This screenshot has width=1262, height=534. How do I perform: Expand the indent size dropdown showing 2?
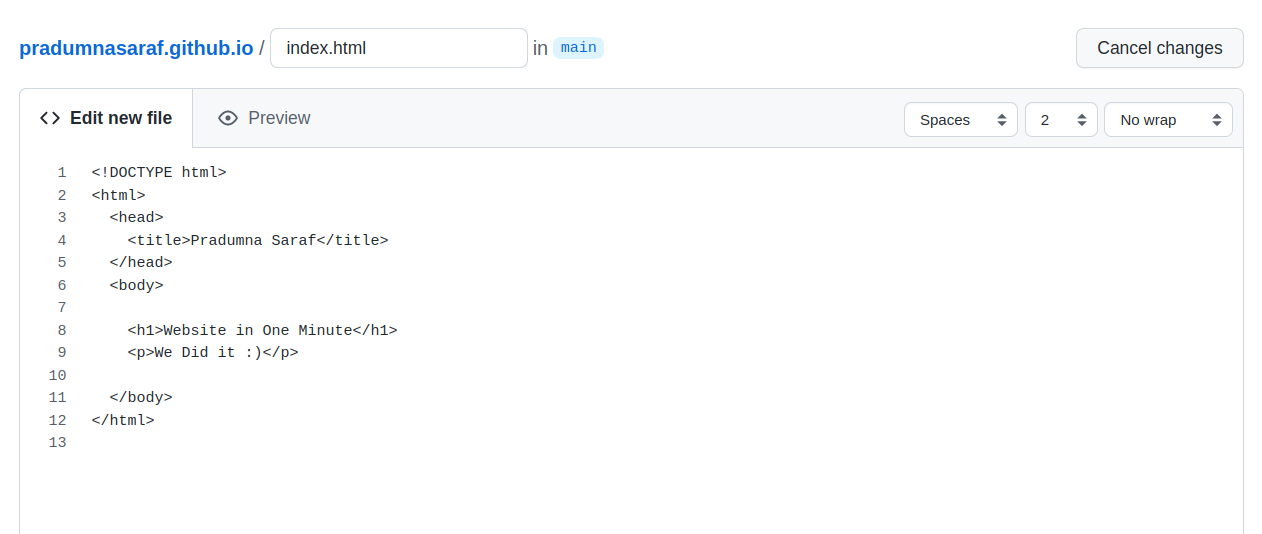[1061, 120]
